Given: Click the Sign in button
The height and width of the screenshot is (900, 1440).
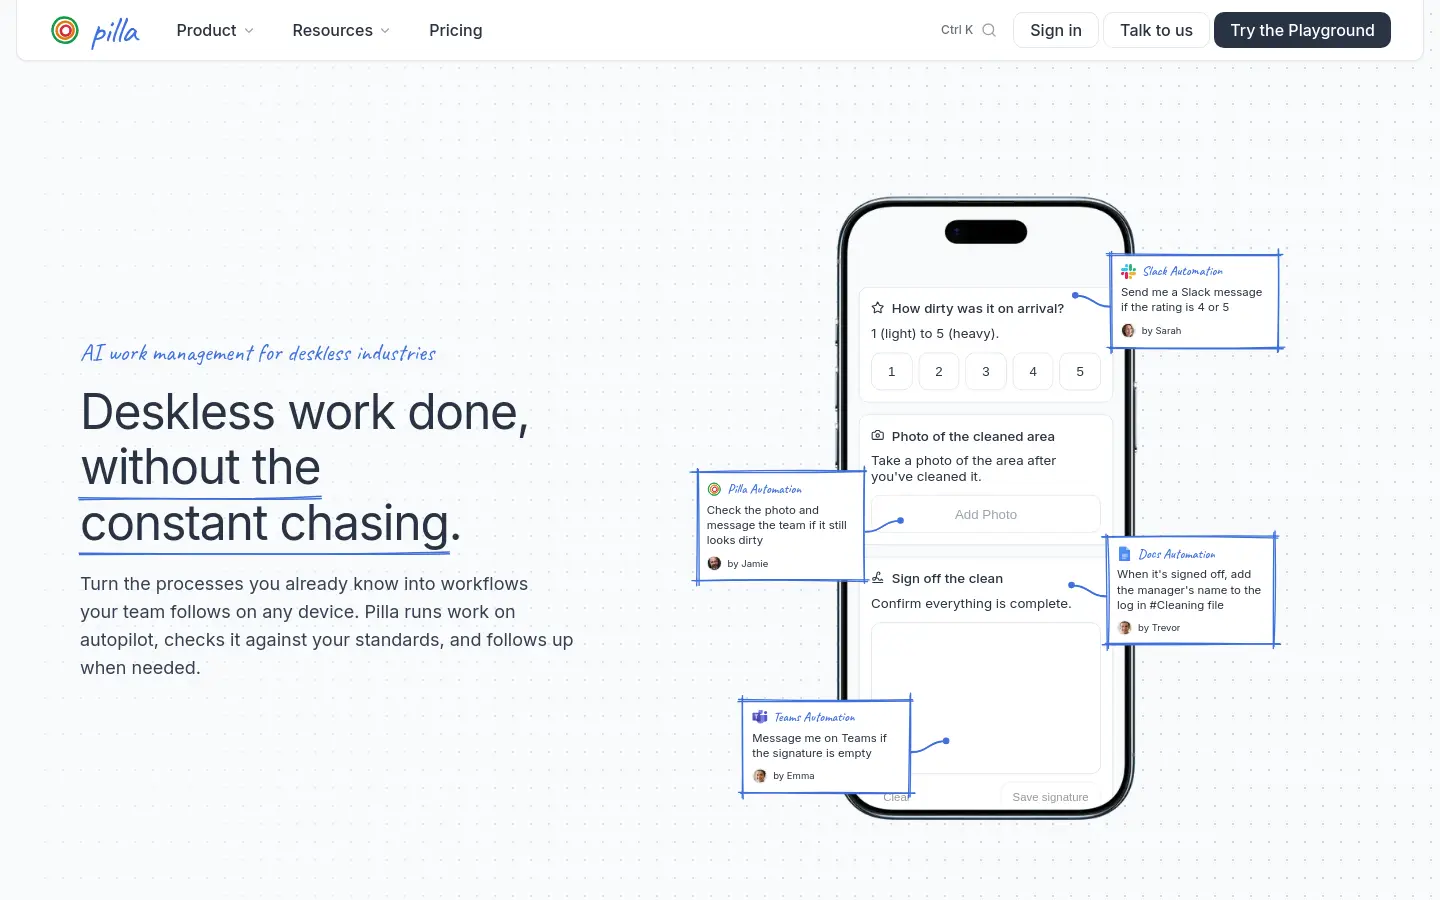Looking at the screenshot, I should (1056, 30).
